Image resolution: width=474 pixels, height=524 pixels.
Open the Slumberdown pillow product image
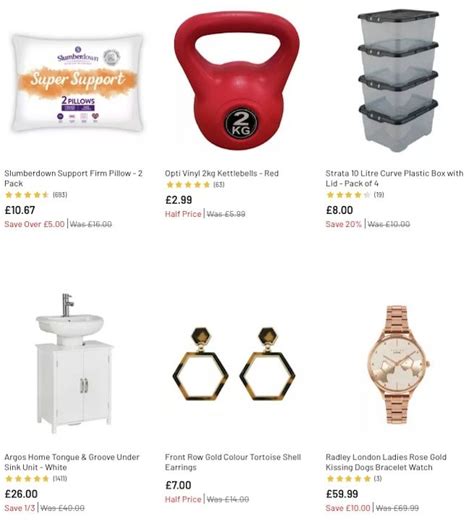pos(78,83)
